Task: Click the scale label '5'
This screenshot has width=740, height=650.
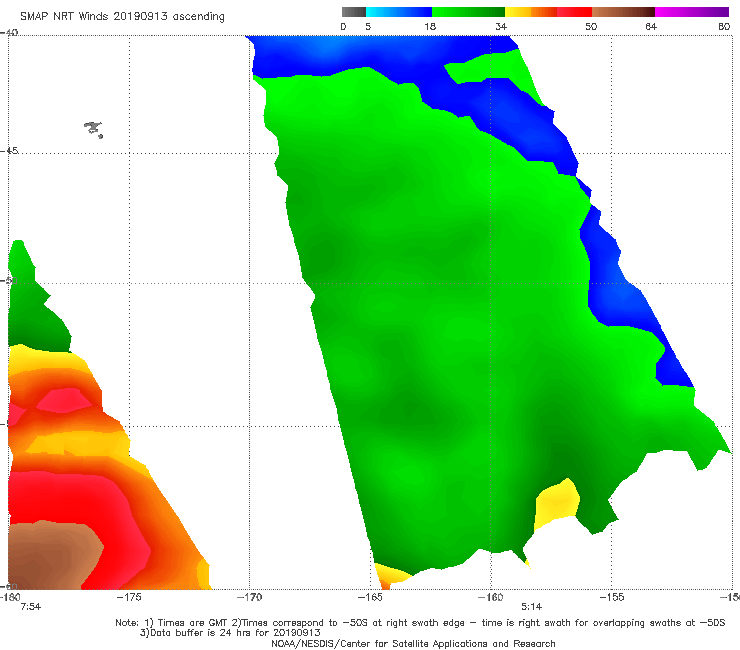Action: point(368,27)
